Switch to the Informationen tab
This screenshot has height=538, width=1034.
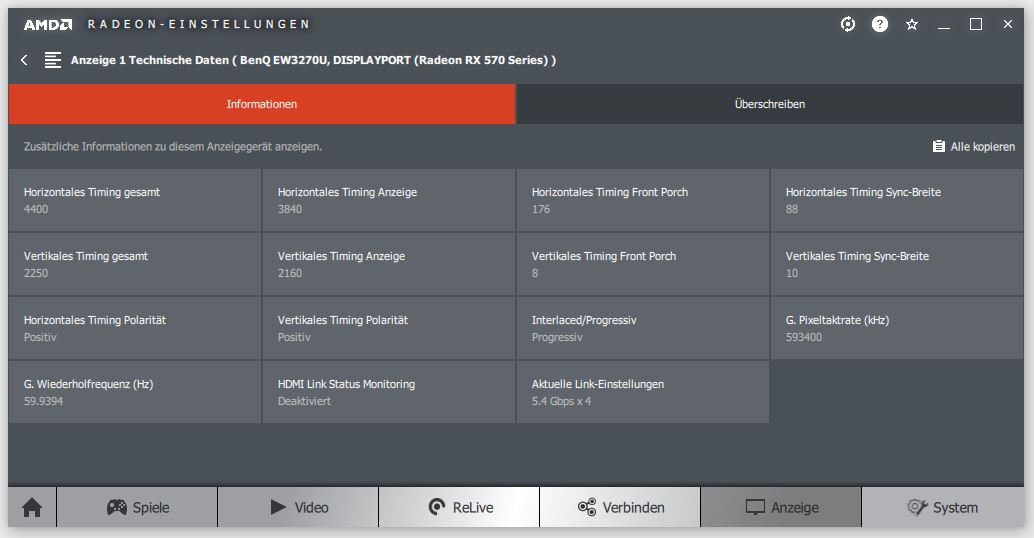pyautogui.click(x=262, y=104)
